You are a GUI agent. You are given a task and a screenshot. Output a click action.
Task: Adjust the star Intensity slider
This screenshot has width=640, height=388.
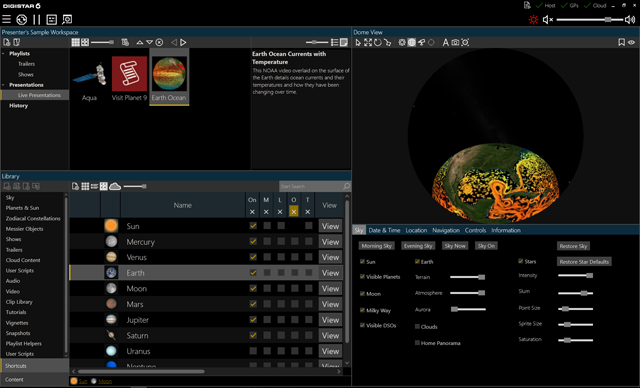[x=576, y=275]
